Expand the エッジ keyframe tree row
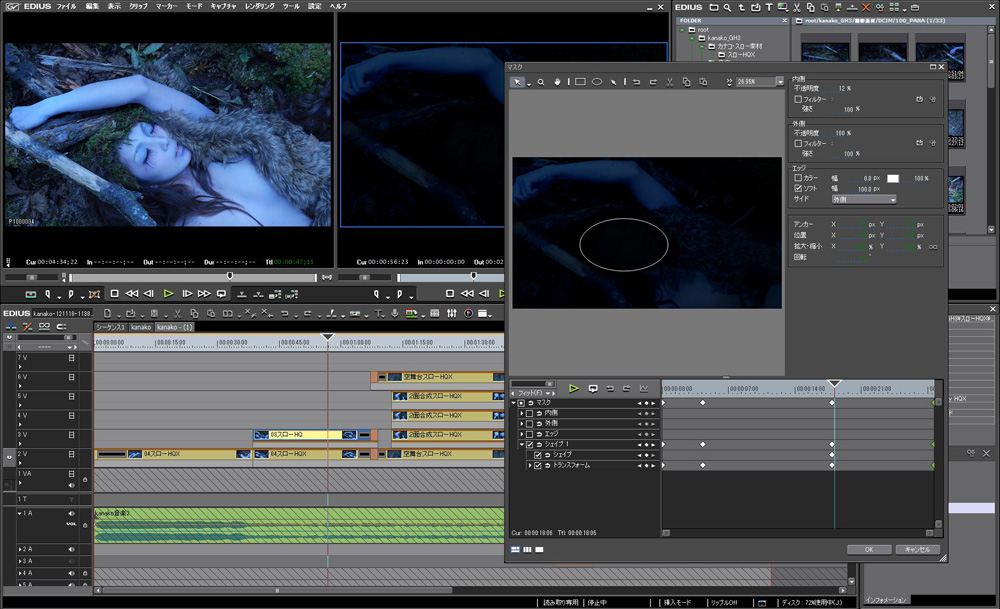1000x609 pixels. click(522, 434)
